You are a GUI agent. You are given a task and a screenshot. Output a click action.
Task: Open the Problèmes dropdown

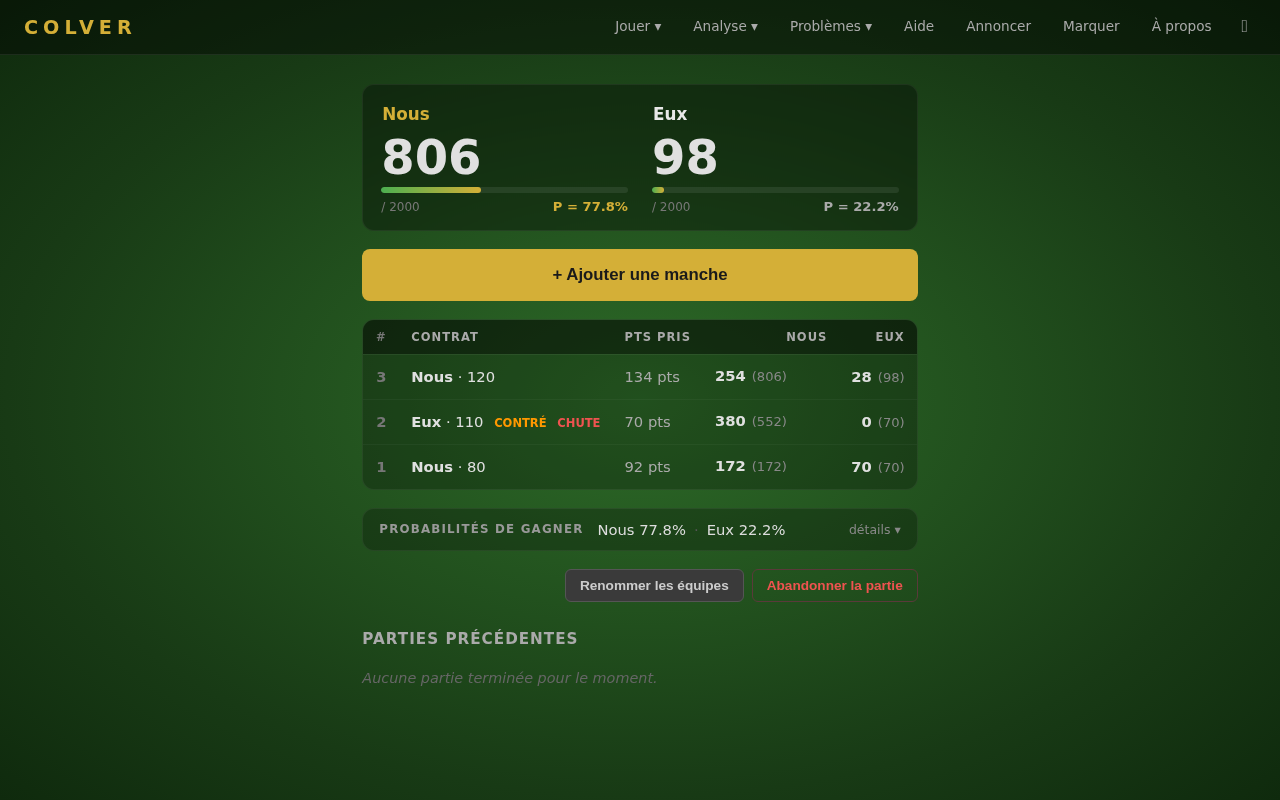click(x=831, y=26)
